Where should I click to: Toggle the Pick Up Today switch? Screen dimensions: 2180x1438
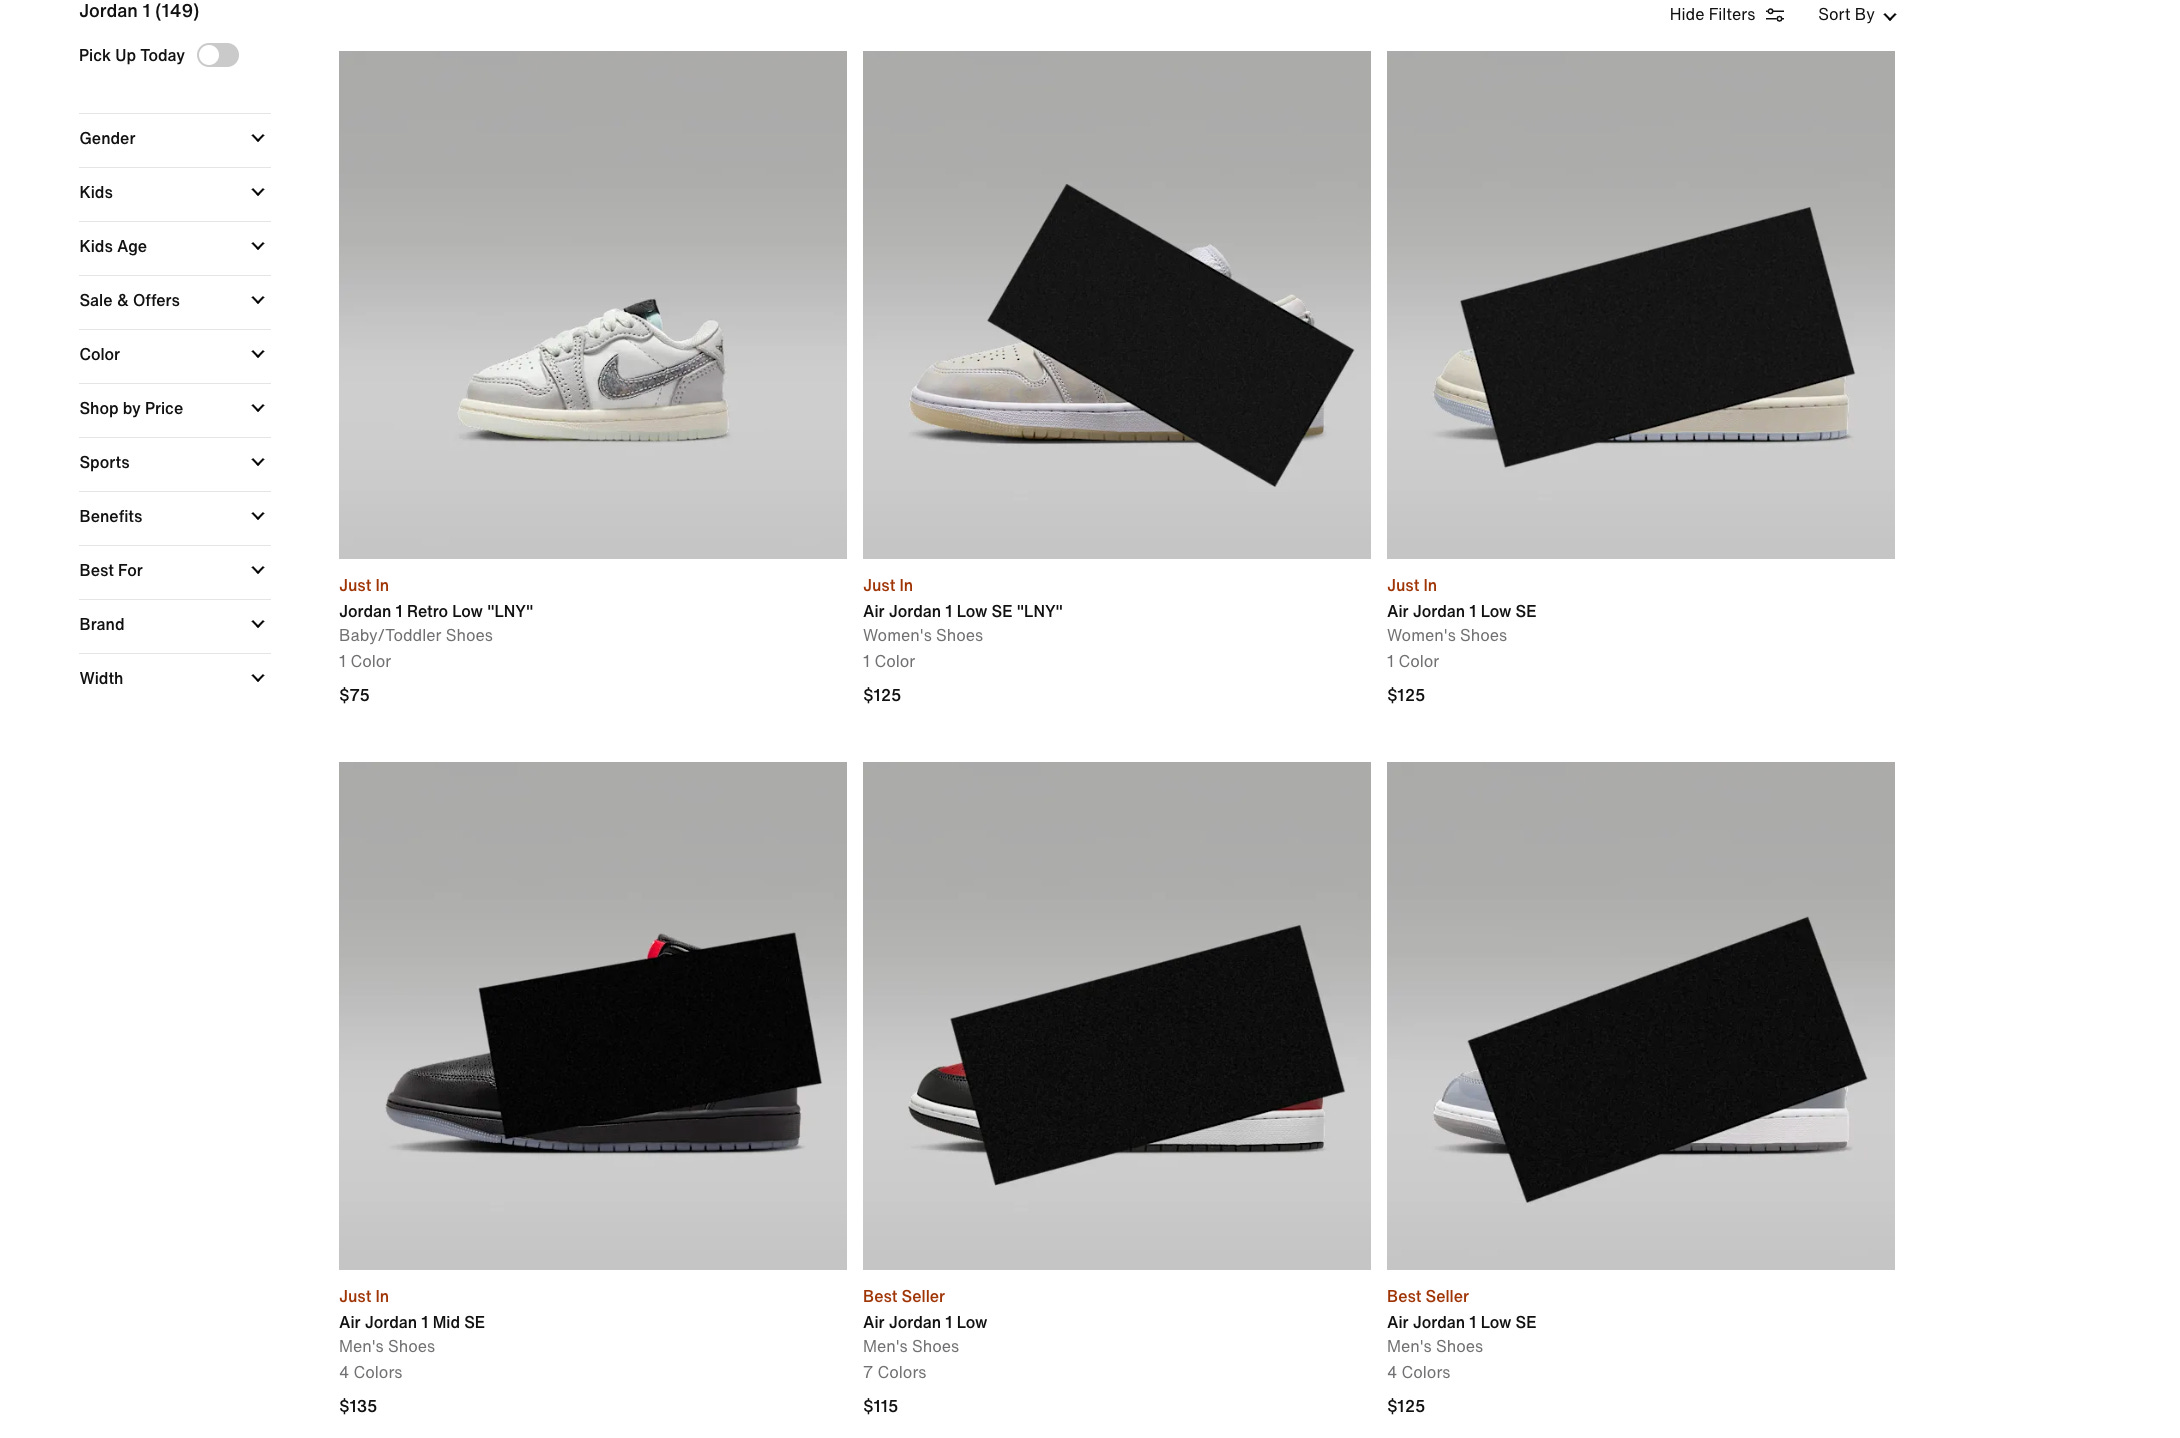click(218, 55)
